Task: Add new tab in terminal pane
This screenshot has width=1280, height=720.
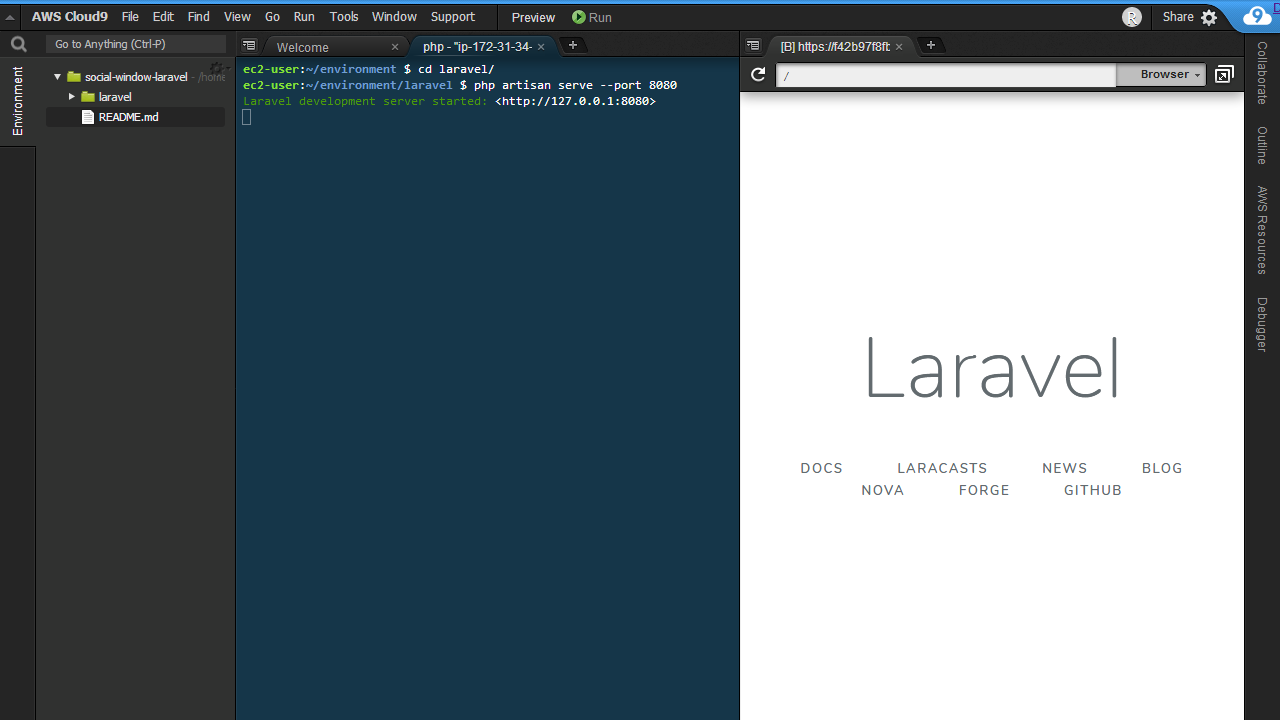Action: point(573,45)
